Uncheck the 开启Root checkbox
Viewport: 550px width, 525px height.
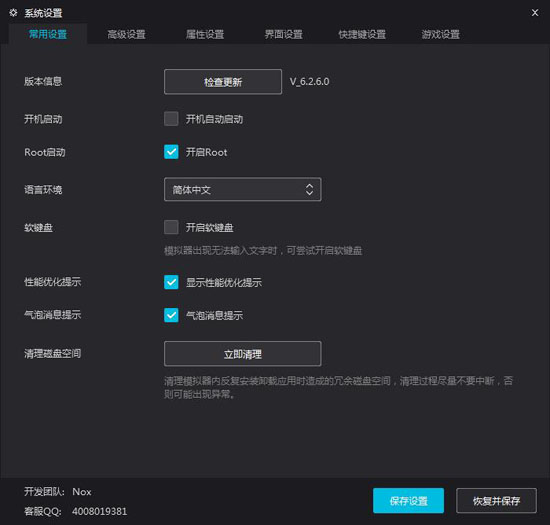pos(171,152)
